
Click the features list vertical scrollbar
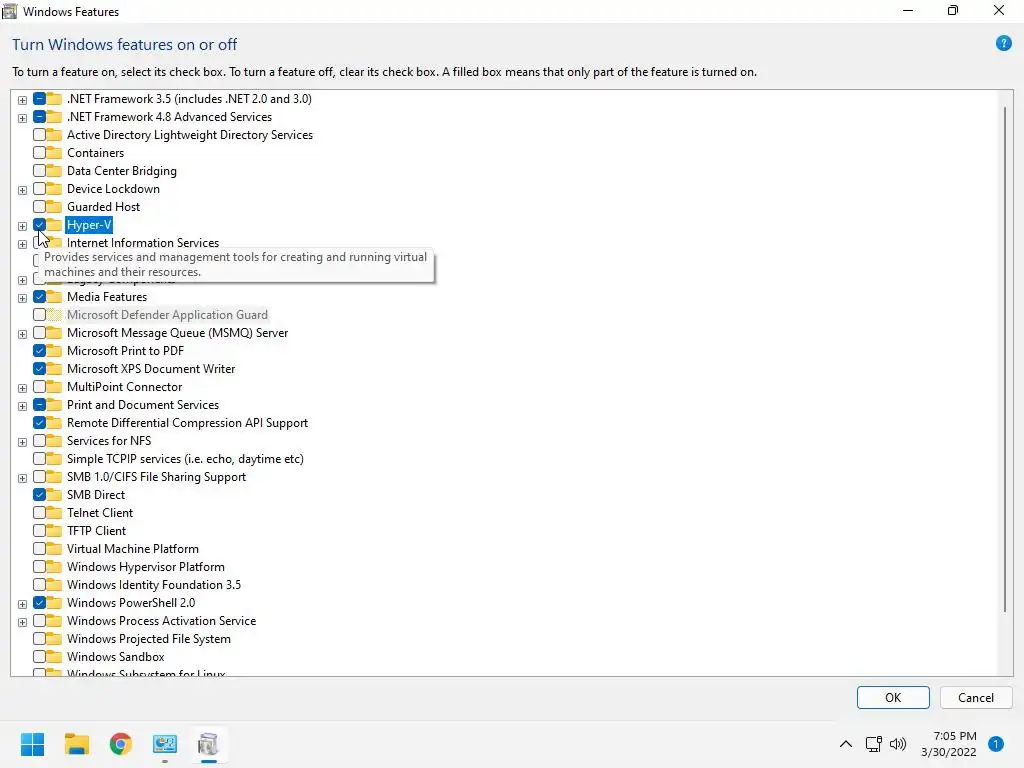point(1005,359)
